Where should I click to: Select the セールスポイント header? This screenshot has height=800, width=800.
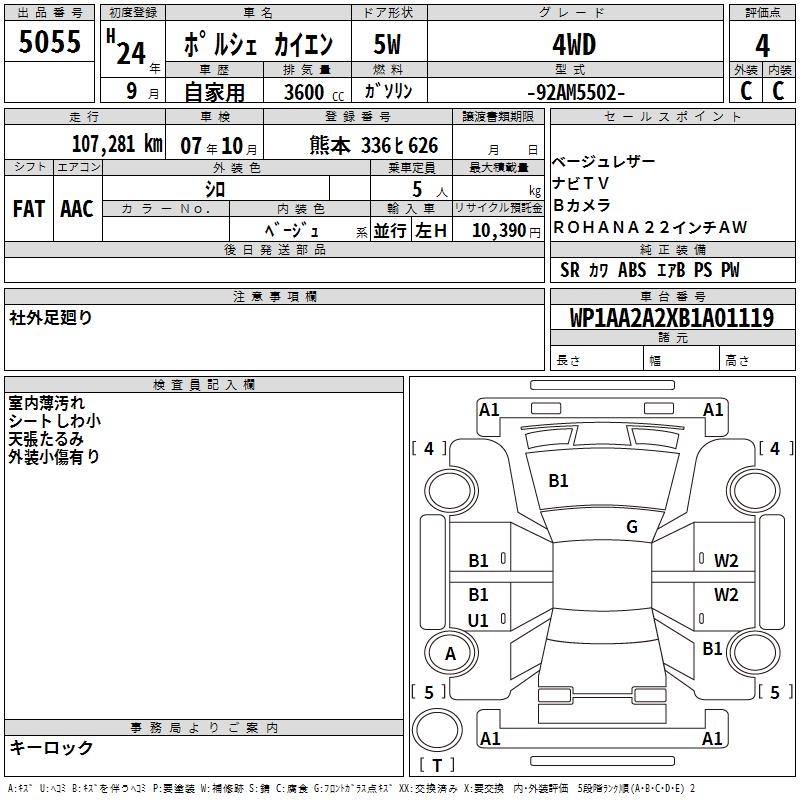tap(672, 117)
